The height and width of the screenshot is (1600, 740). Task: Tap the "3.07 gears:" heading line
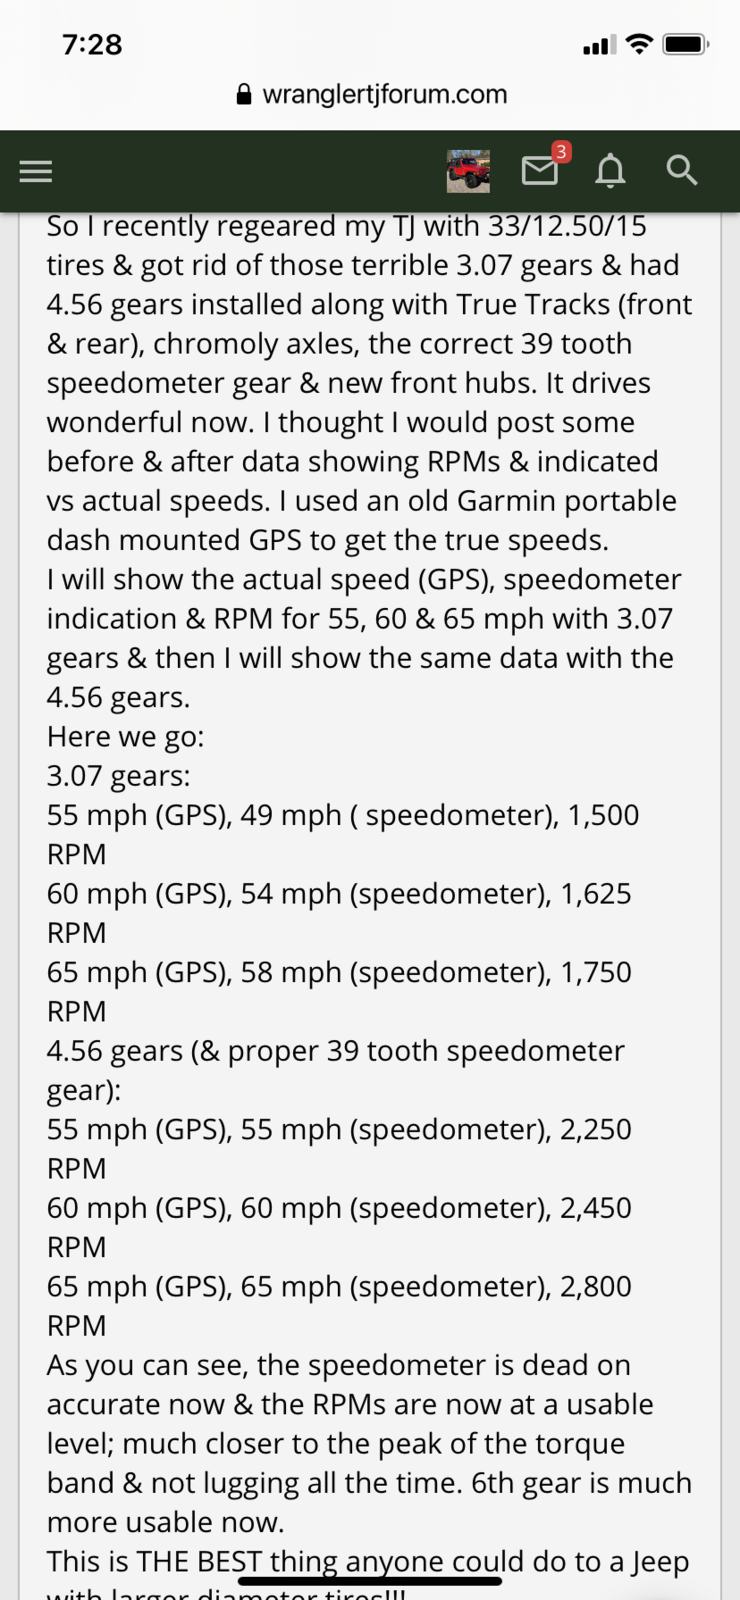click(x=118, y=776)
